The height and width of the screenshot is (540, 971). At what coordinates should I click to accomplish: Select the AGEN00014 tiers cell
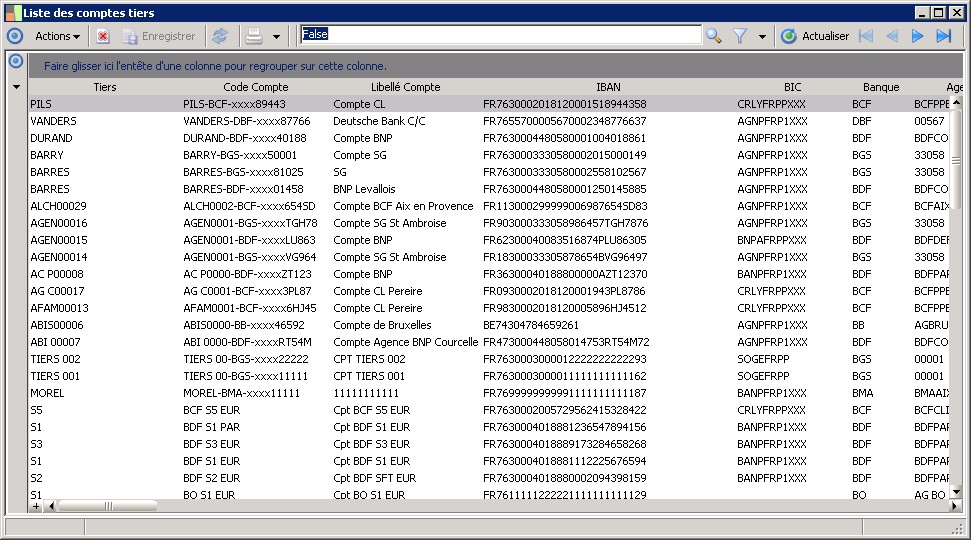tap(59, 258)
